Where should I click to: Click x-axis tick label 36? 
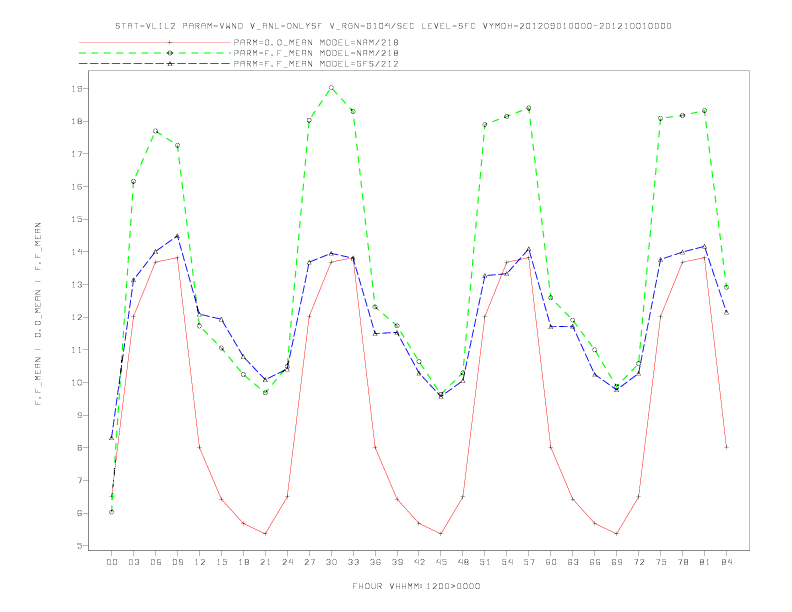[x=375, y=562]
